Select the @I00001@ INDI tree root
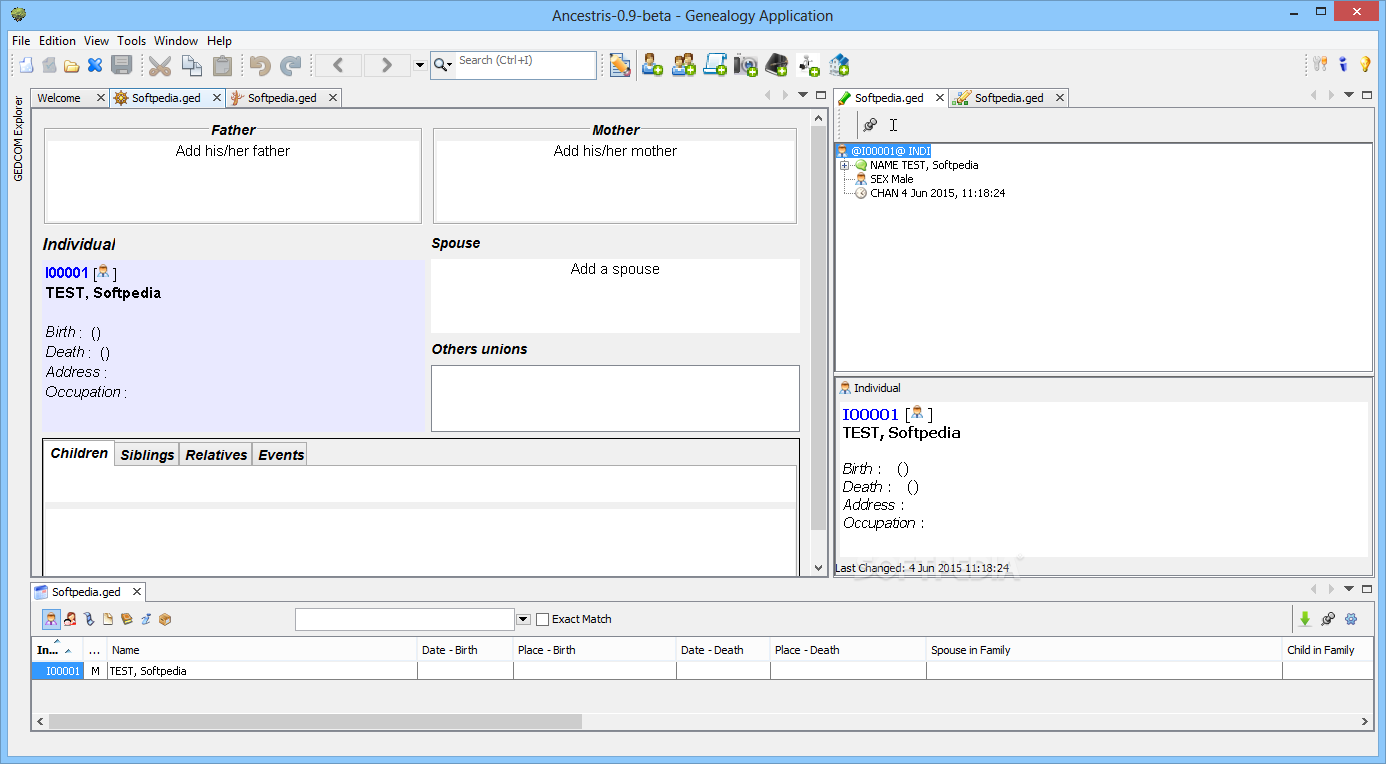The width and height of the screenshot is (1386, 764). pyautogui.click(x=883, y=151)
